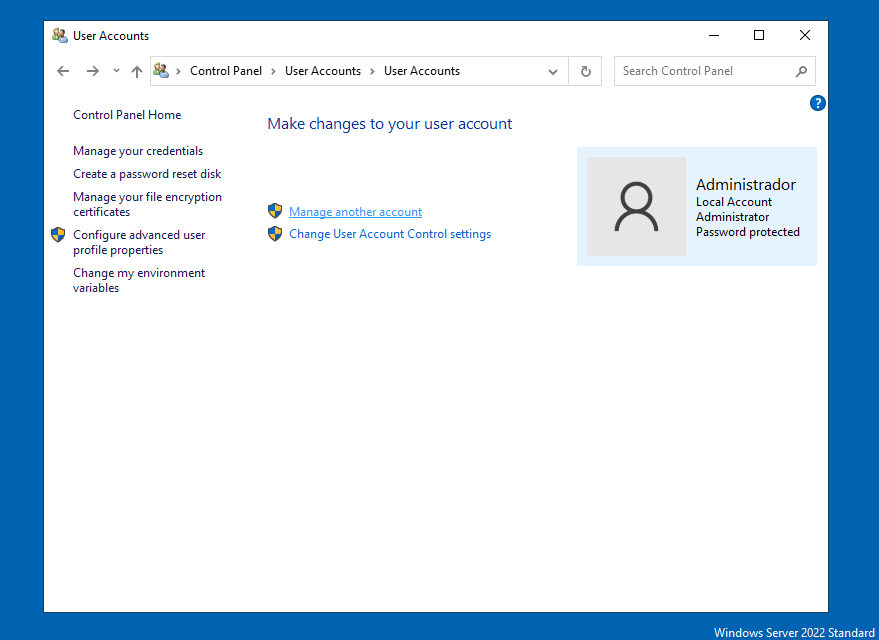
Task: Select the Control Panel breadcrumb
Action: click(226, 71)
